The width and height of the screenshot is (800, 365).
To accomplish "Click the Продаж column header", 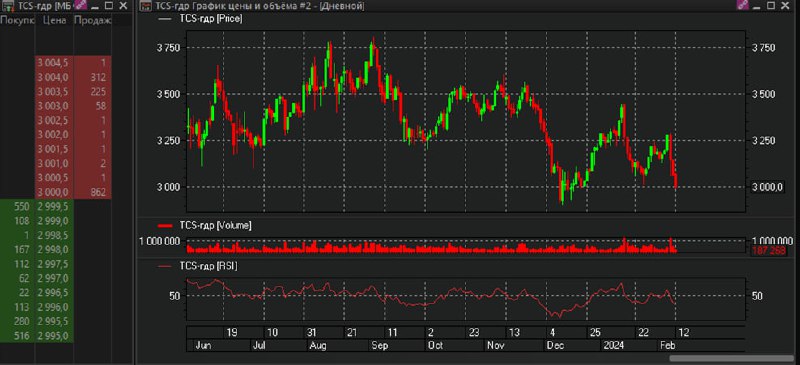I will click(93, 20).
